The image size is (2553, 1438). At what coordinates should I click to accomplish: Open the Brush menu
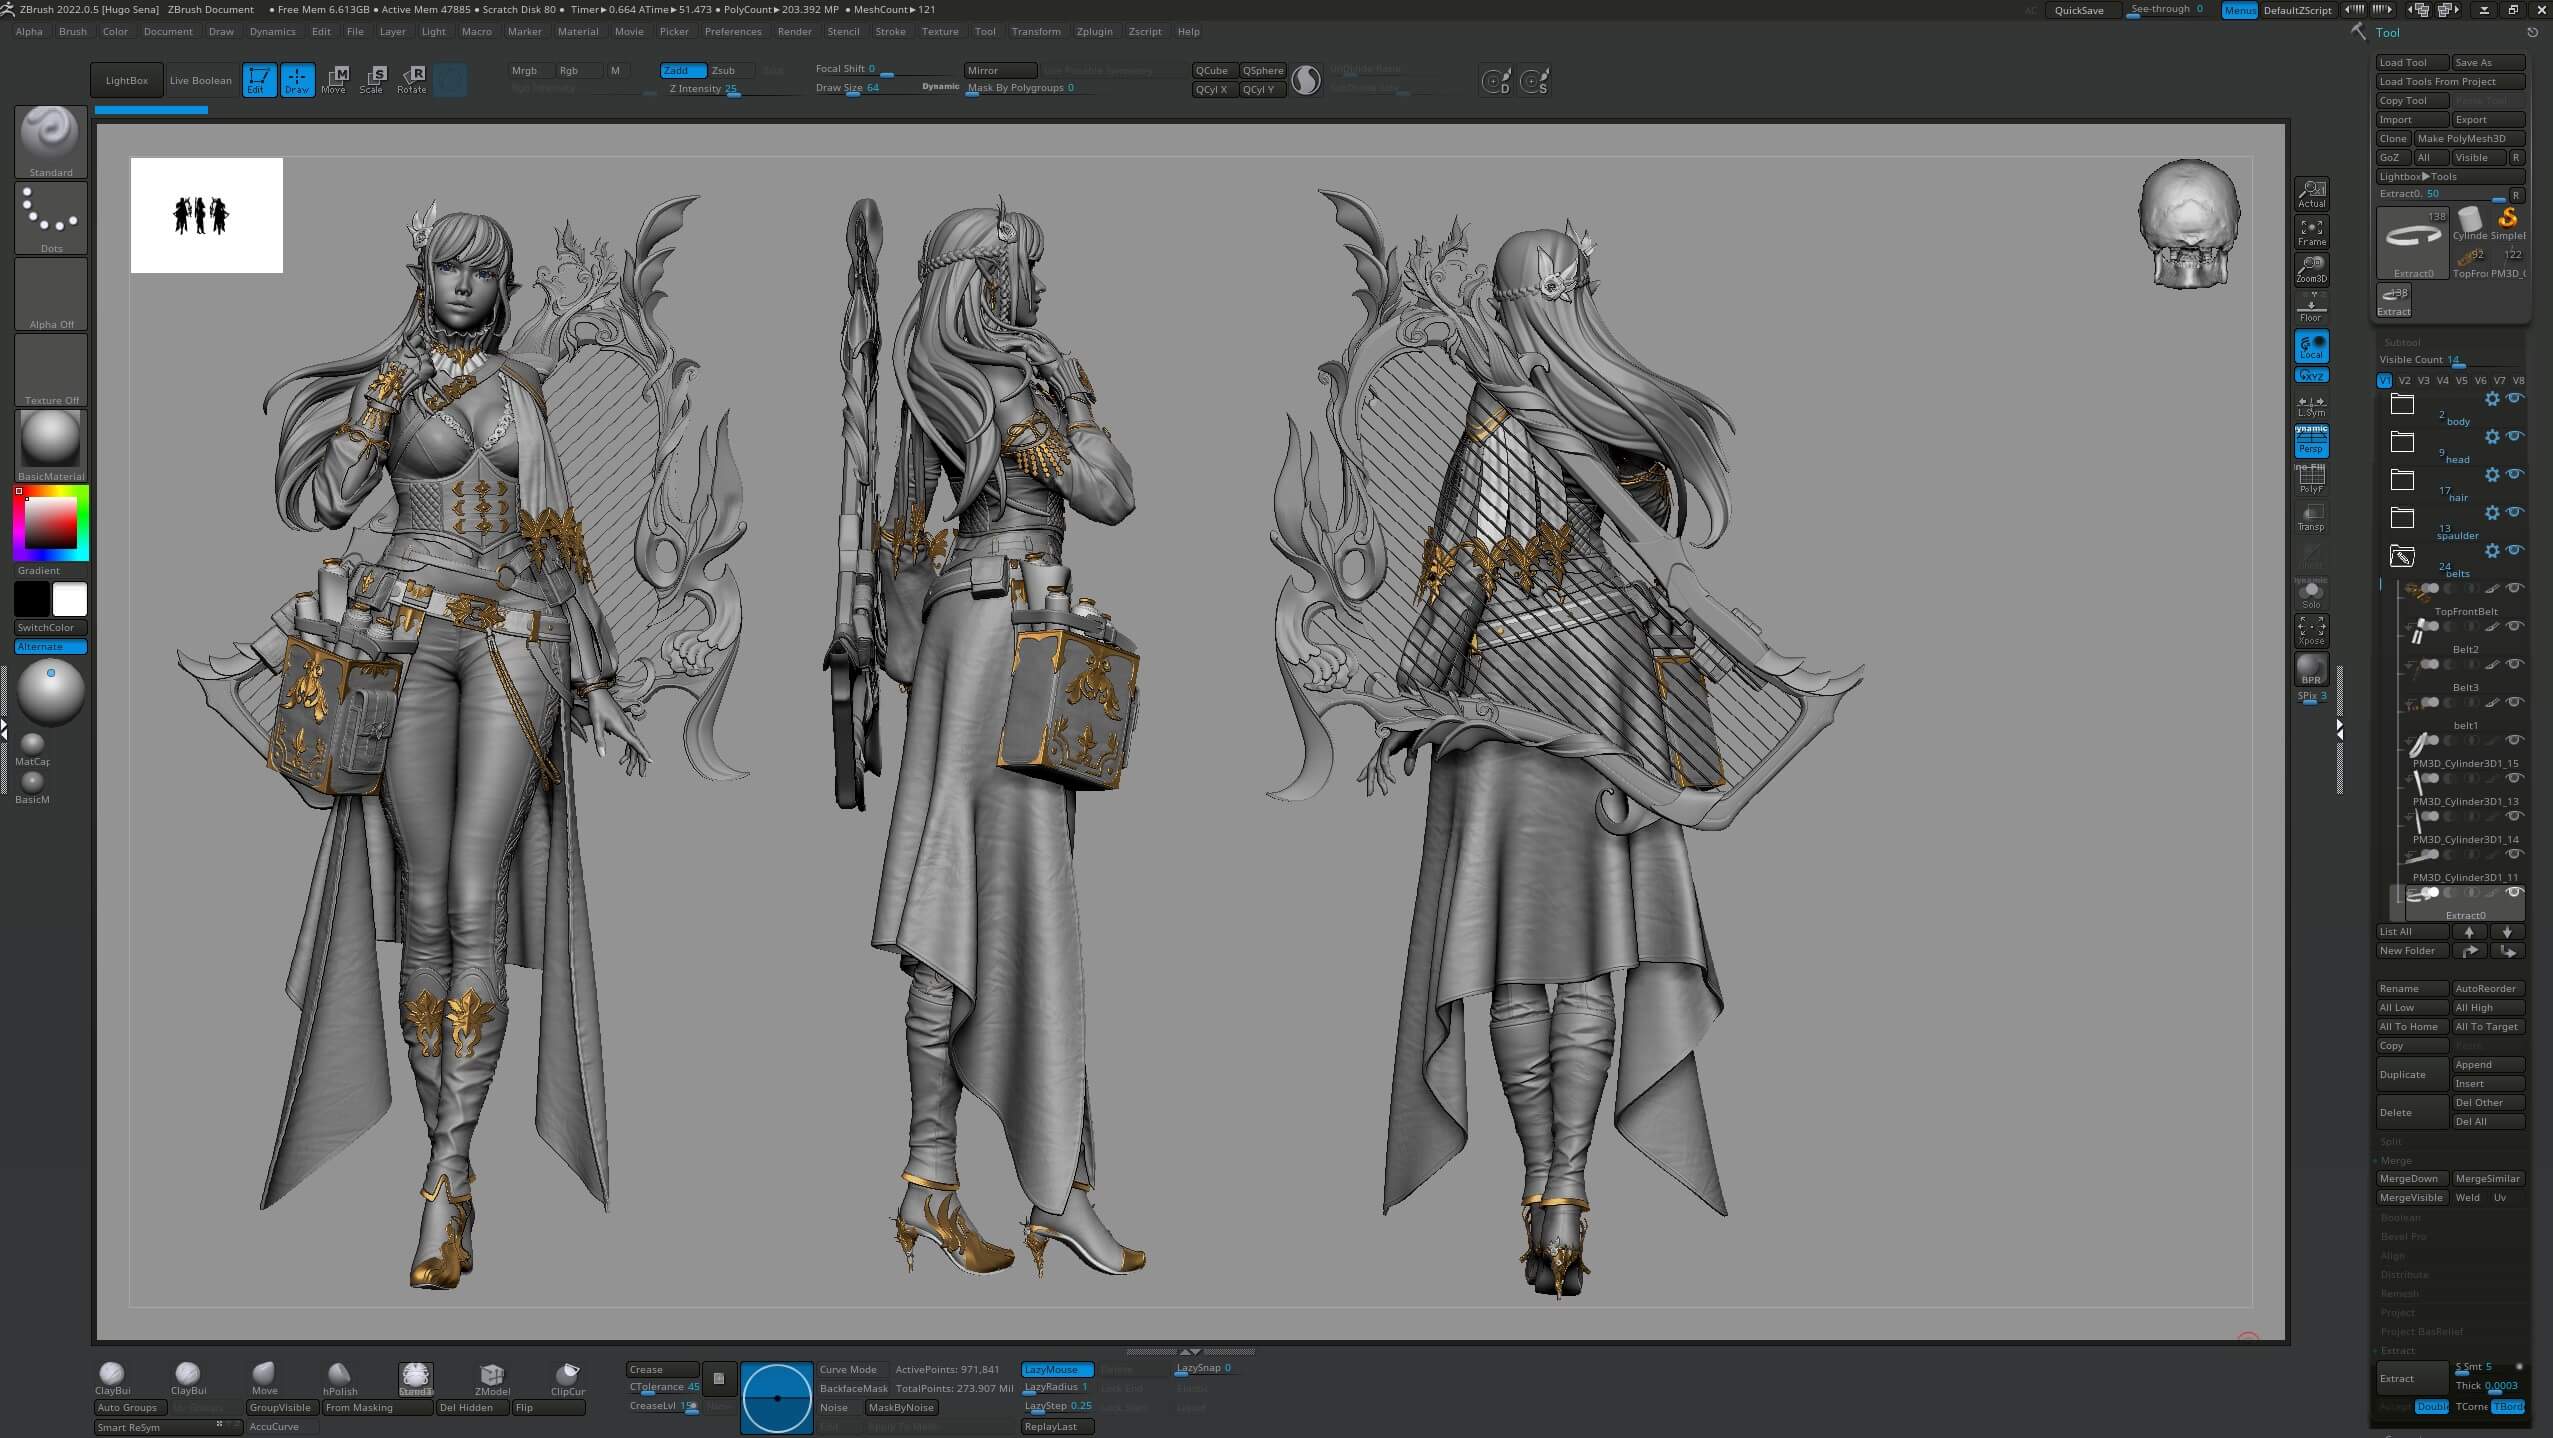73,32
